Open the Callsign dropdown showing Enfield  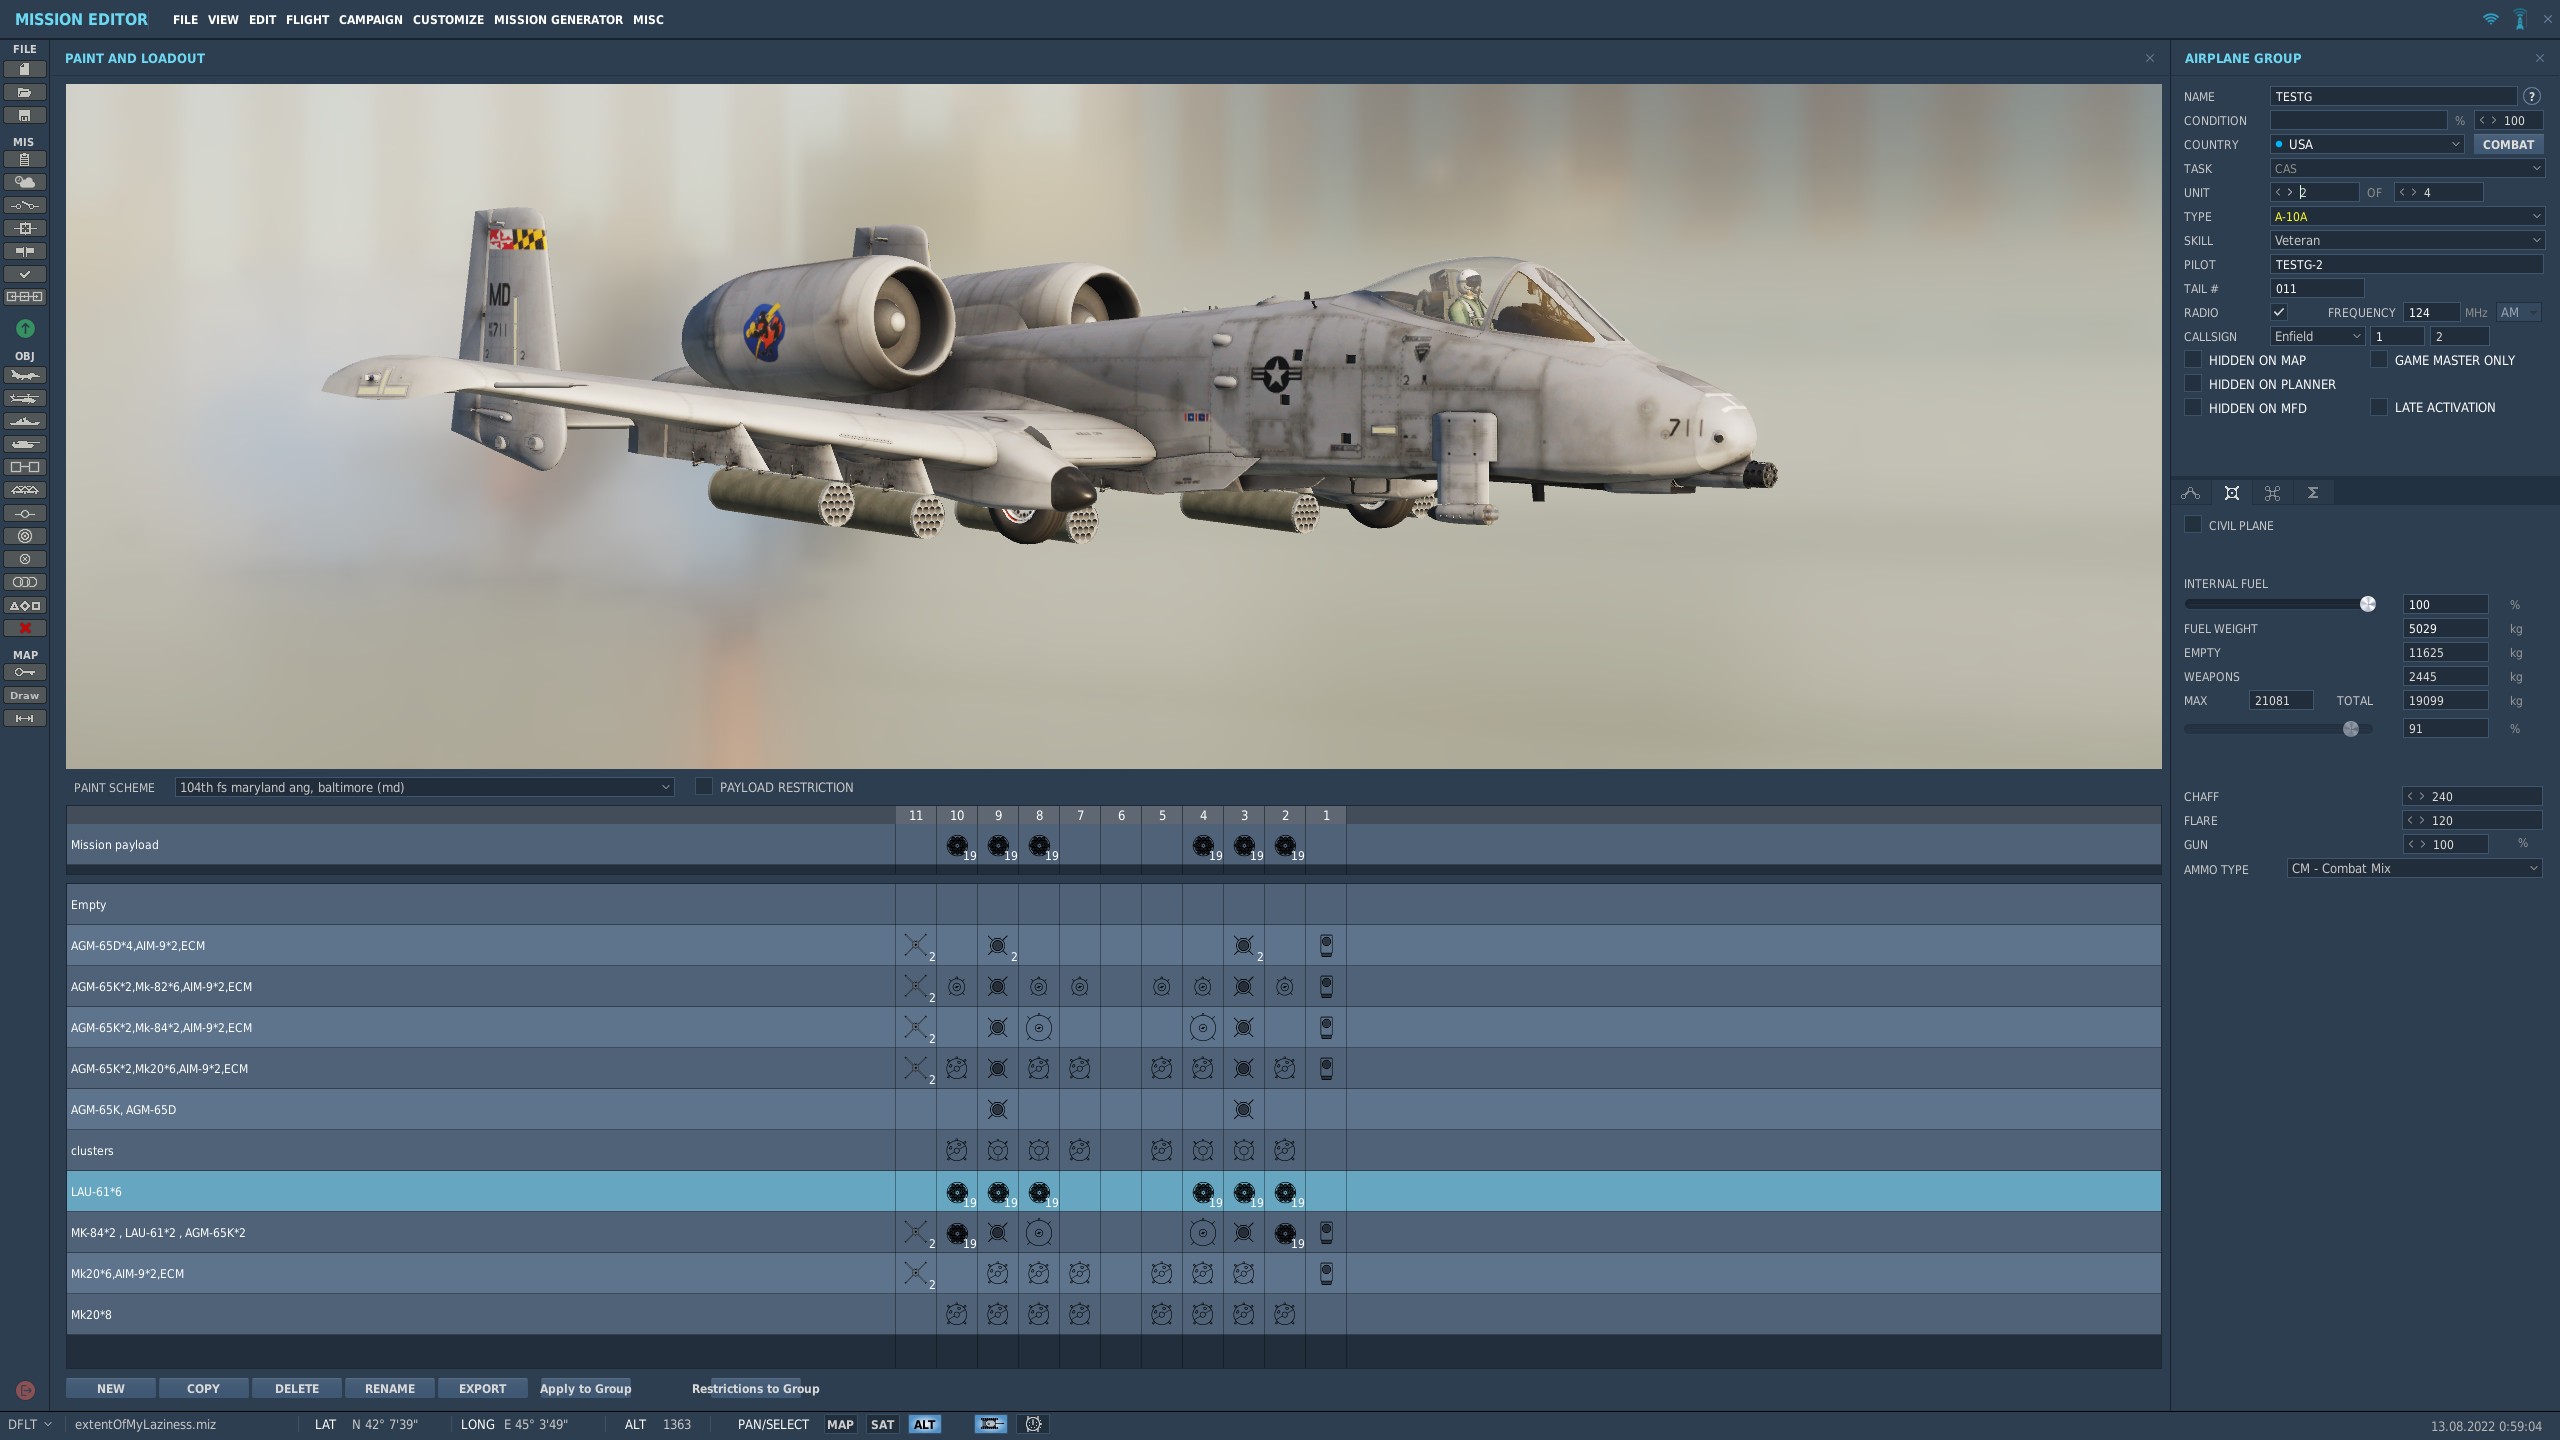pyautogui.click(x=2317, y=336)
